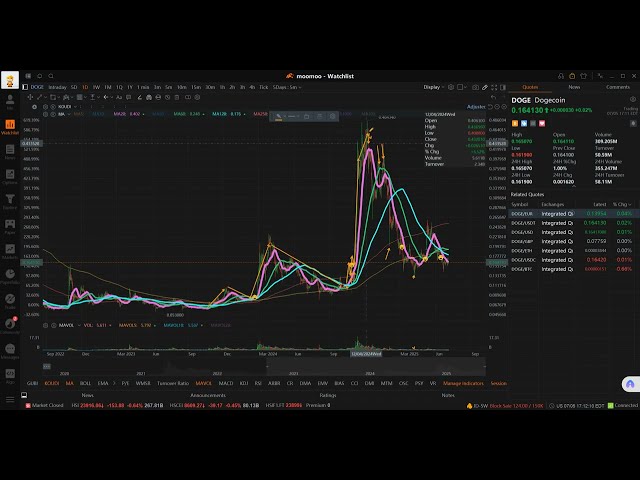
Task: Switch to the Comments tab
Action: pos(617,87)
